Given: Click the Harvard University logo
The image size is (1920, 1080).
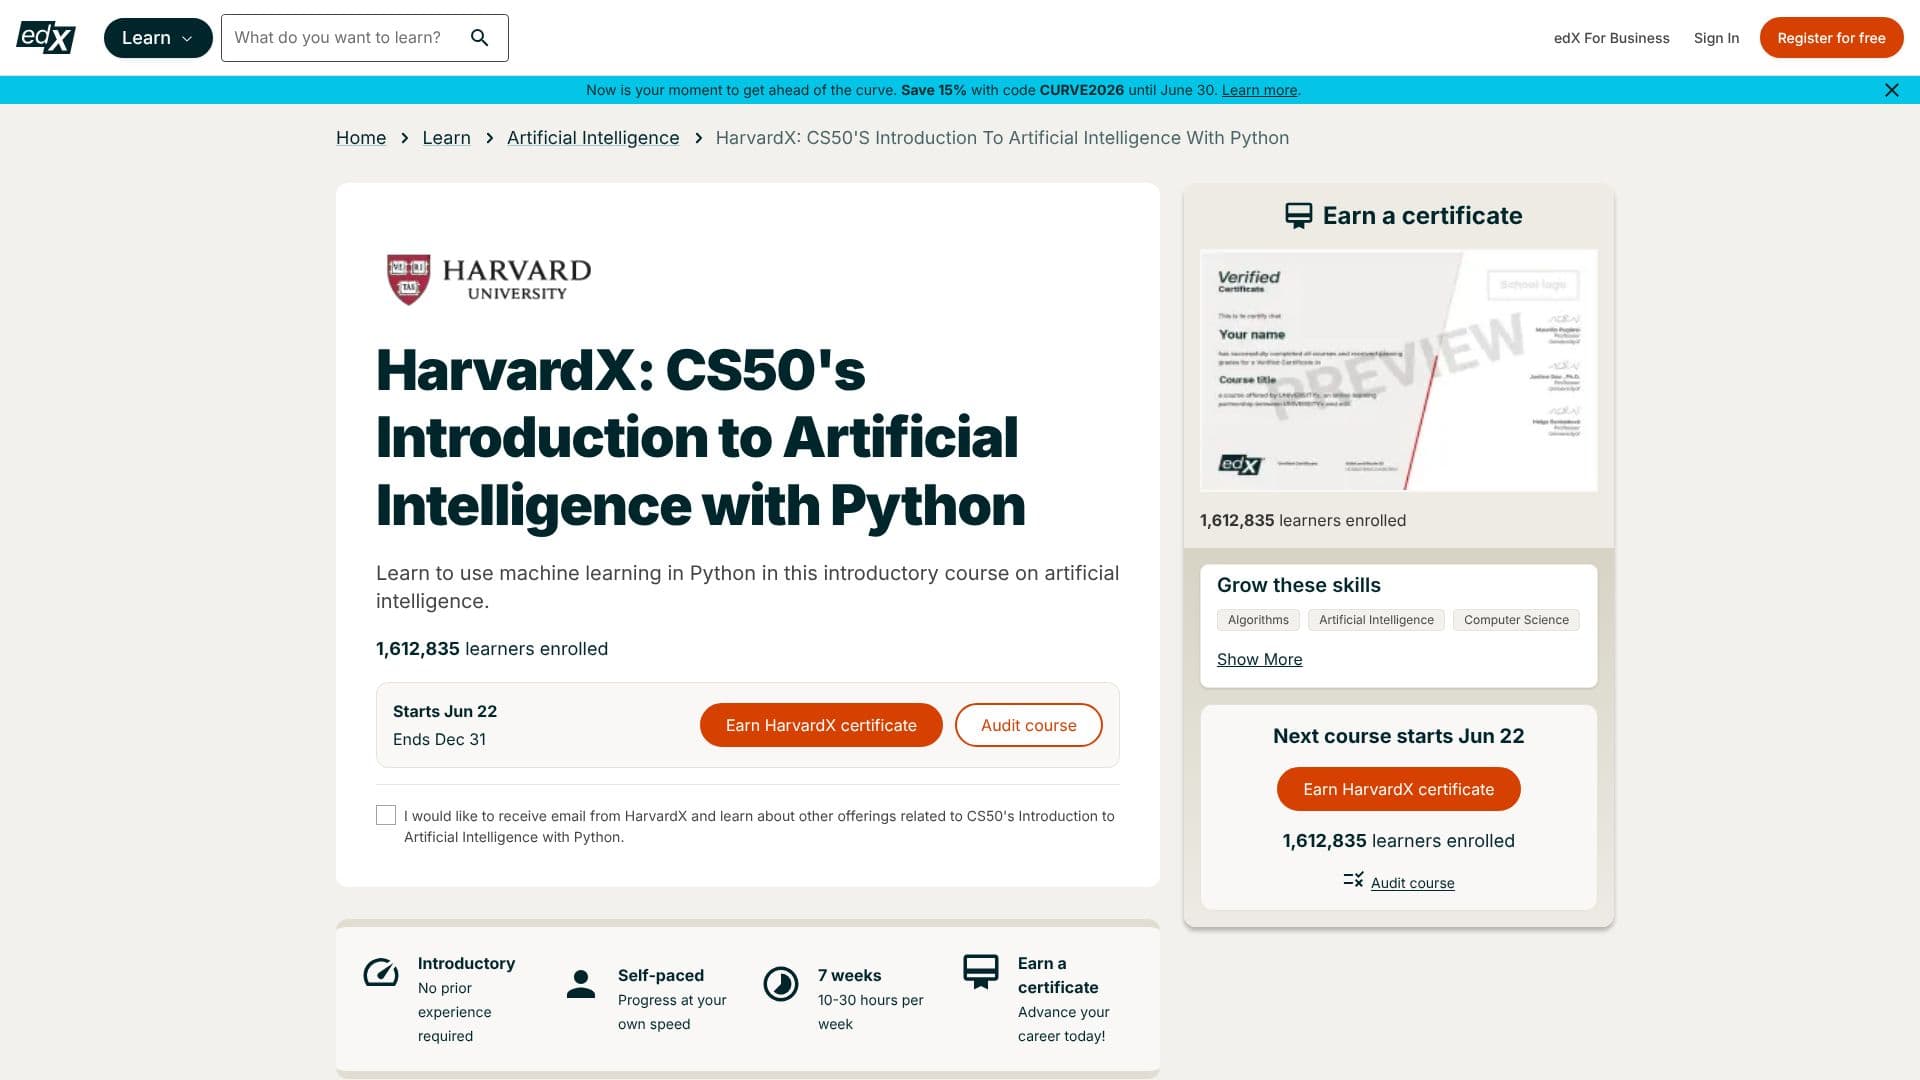Looking at the screenshot, I should (x=489, y=279).
